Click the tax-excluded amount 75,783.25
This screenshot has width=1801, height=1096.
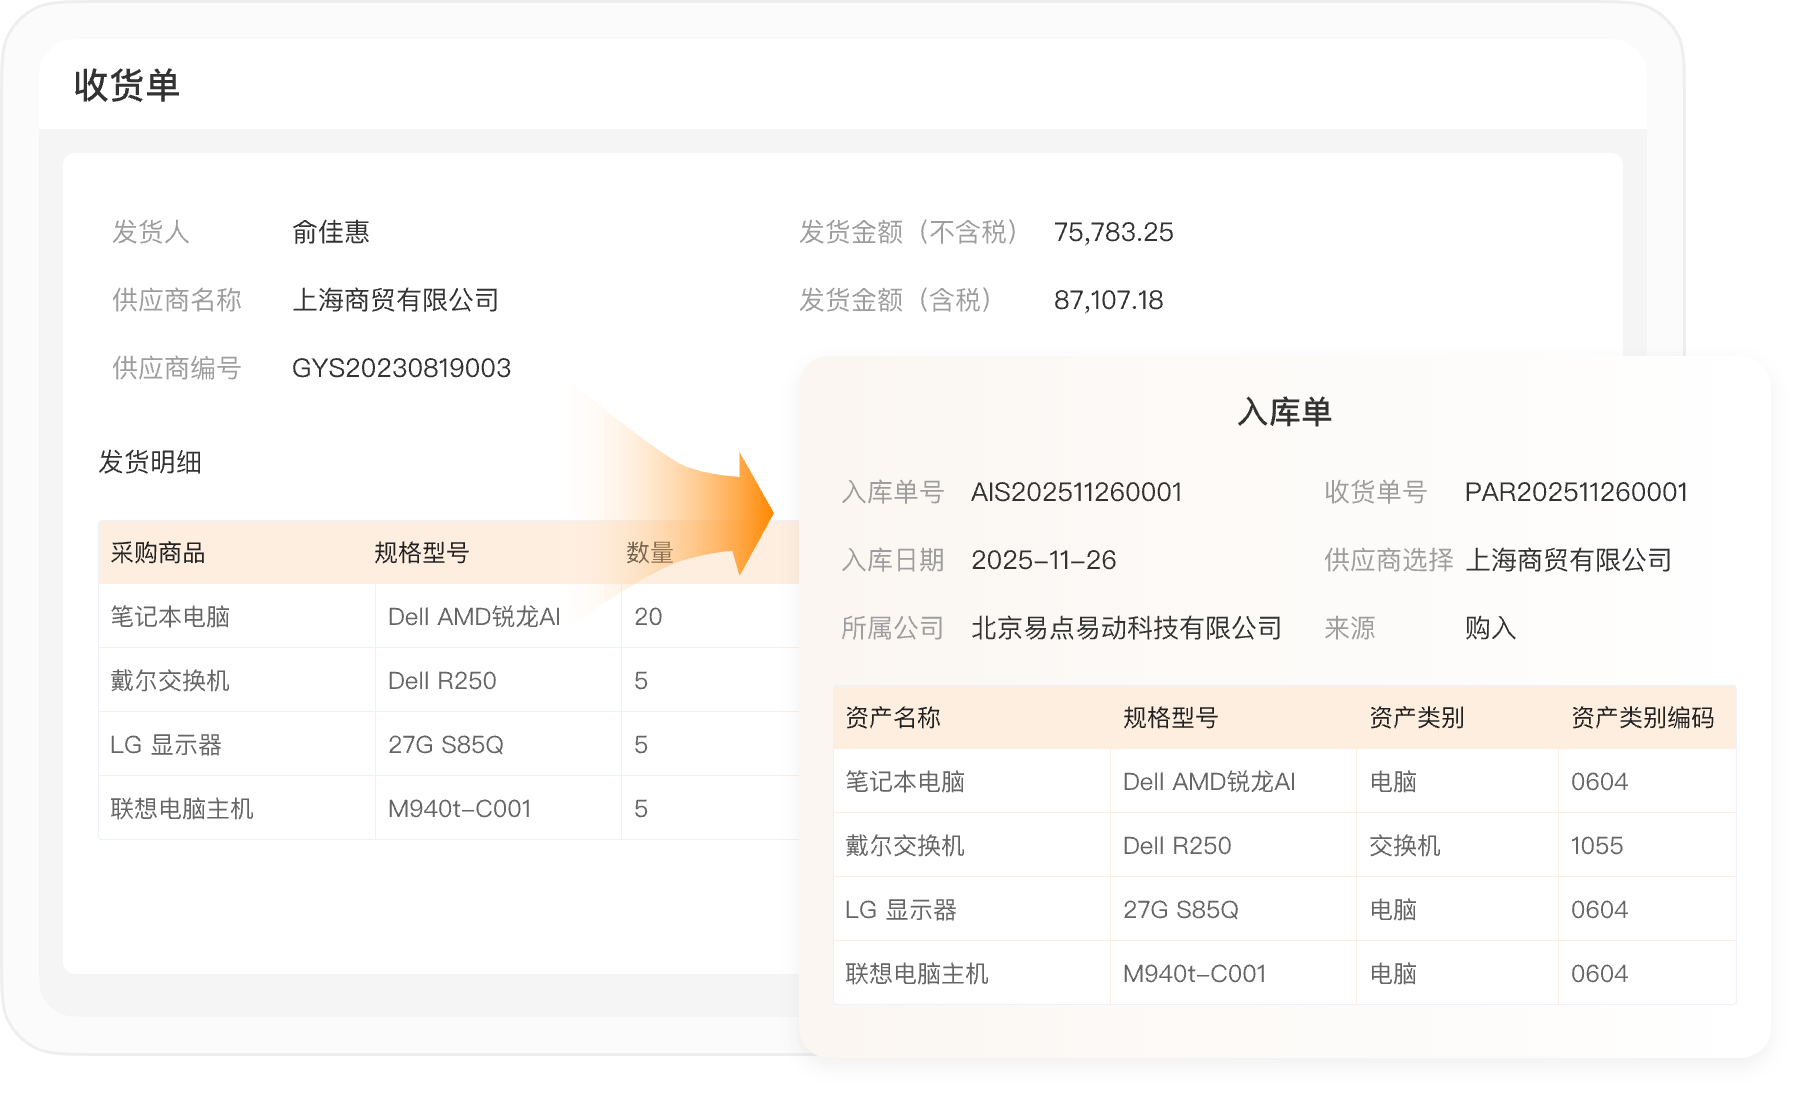1113,232
